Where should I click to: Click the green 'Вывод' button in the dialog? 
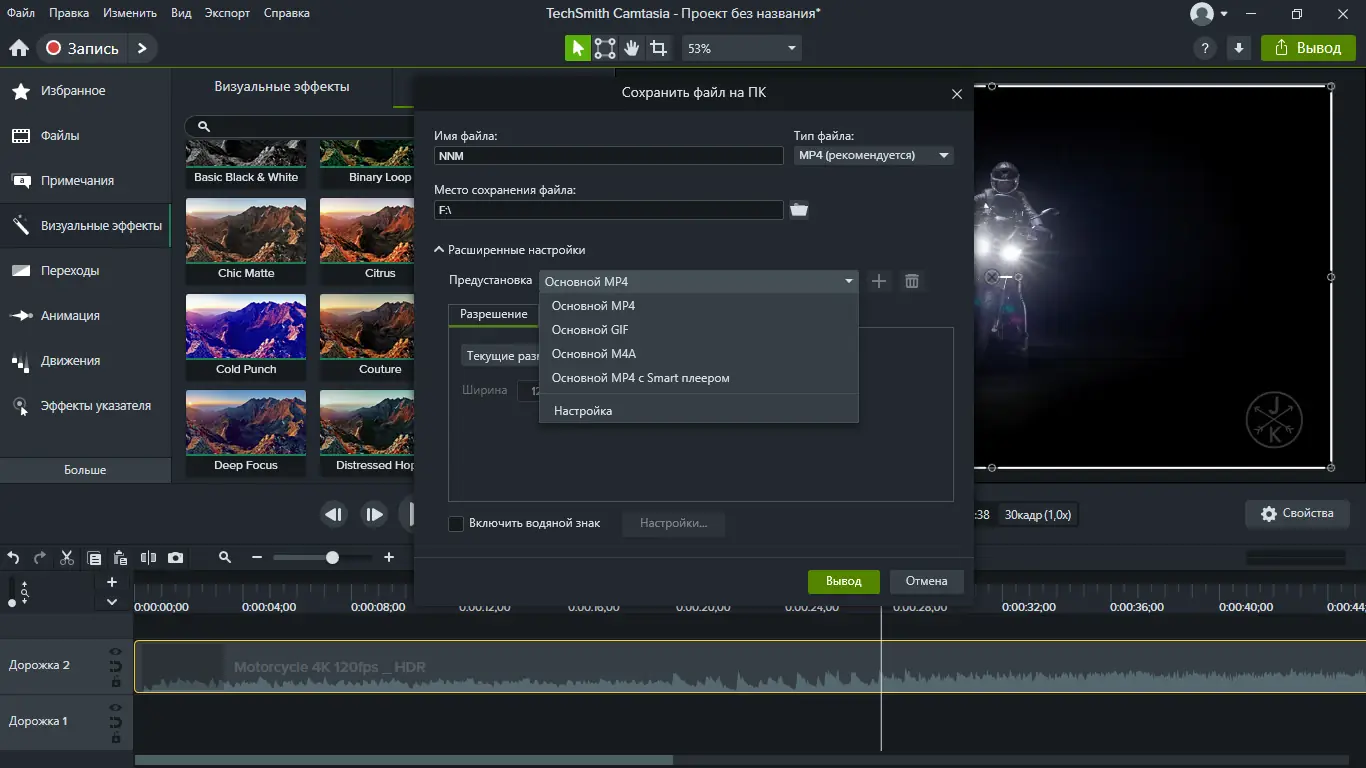tap(843, 581)
